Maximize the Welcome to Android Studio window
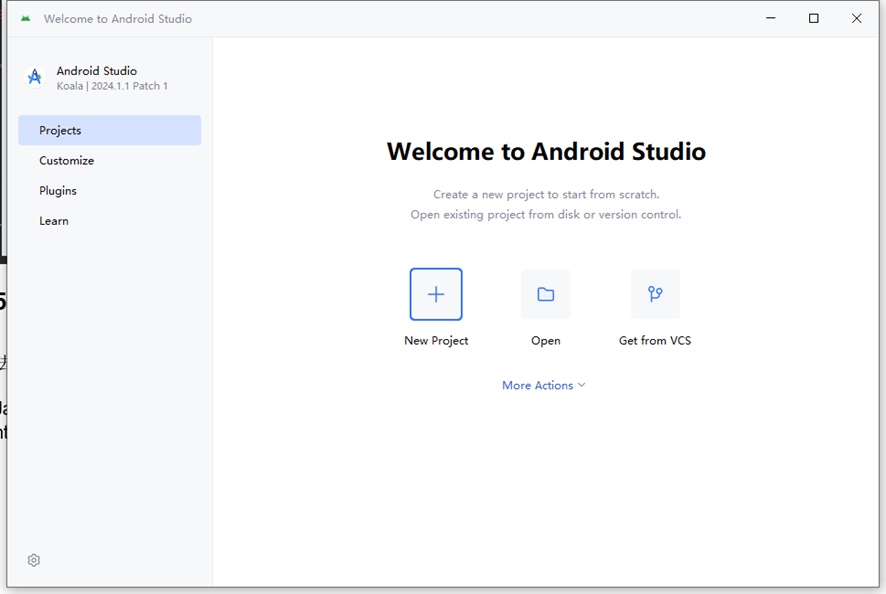This screenshot has height=594, width=886. (814, 19)
